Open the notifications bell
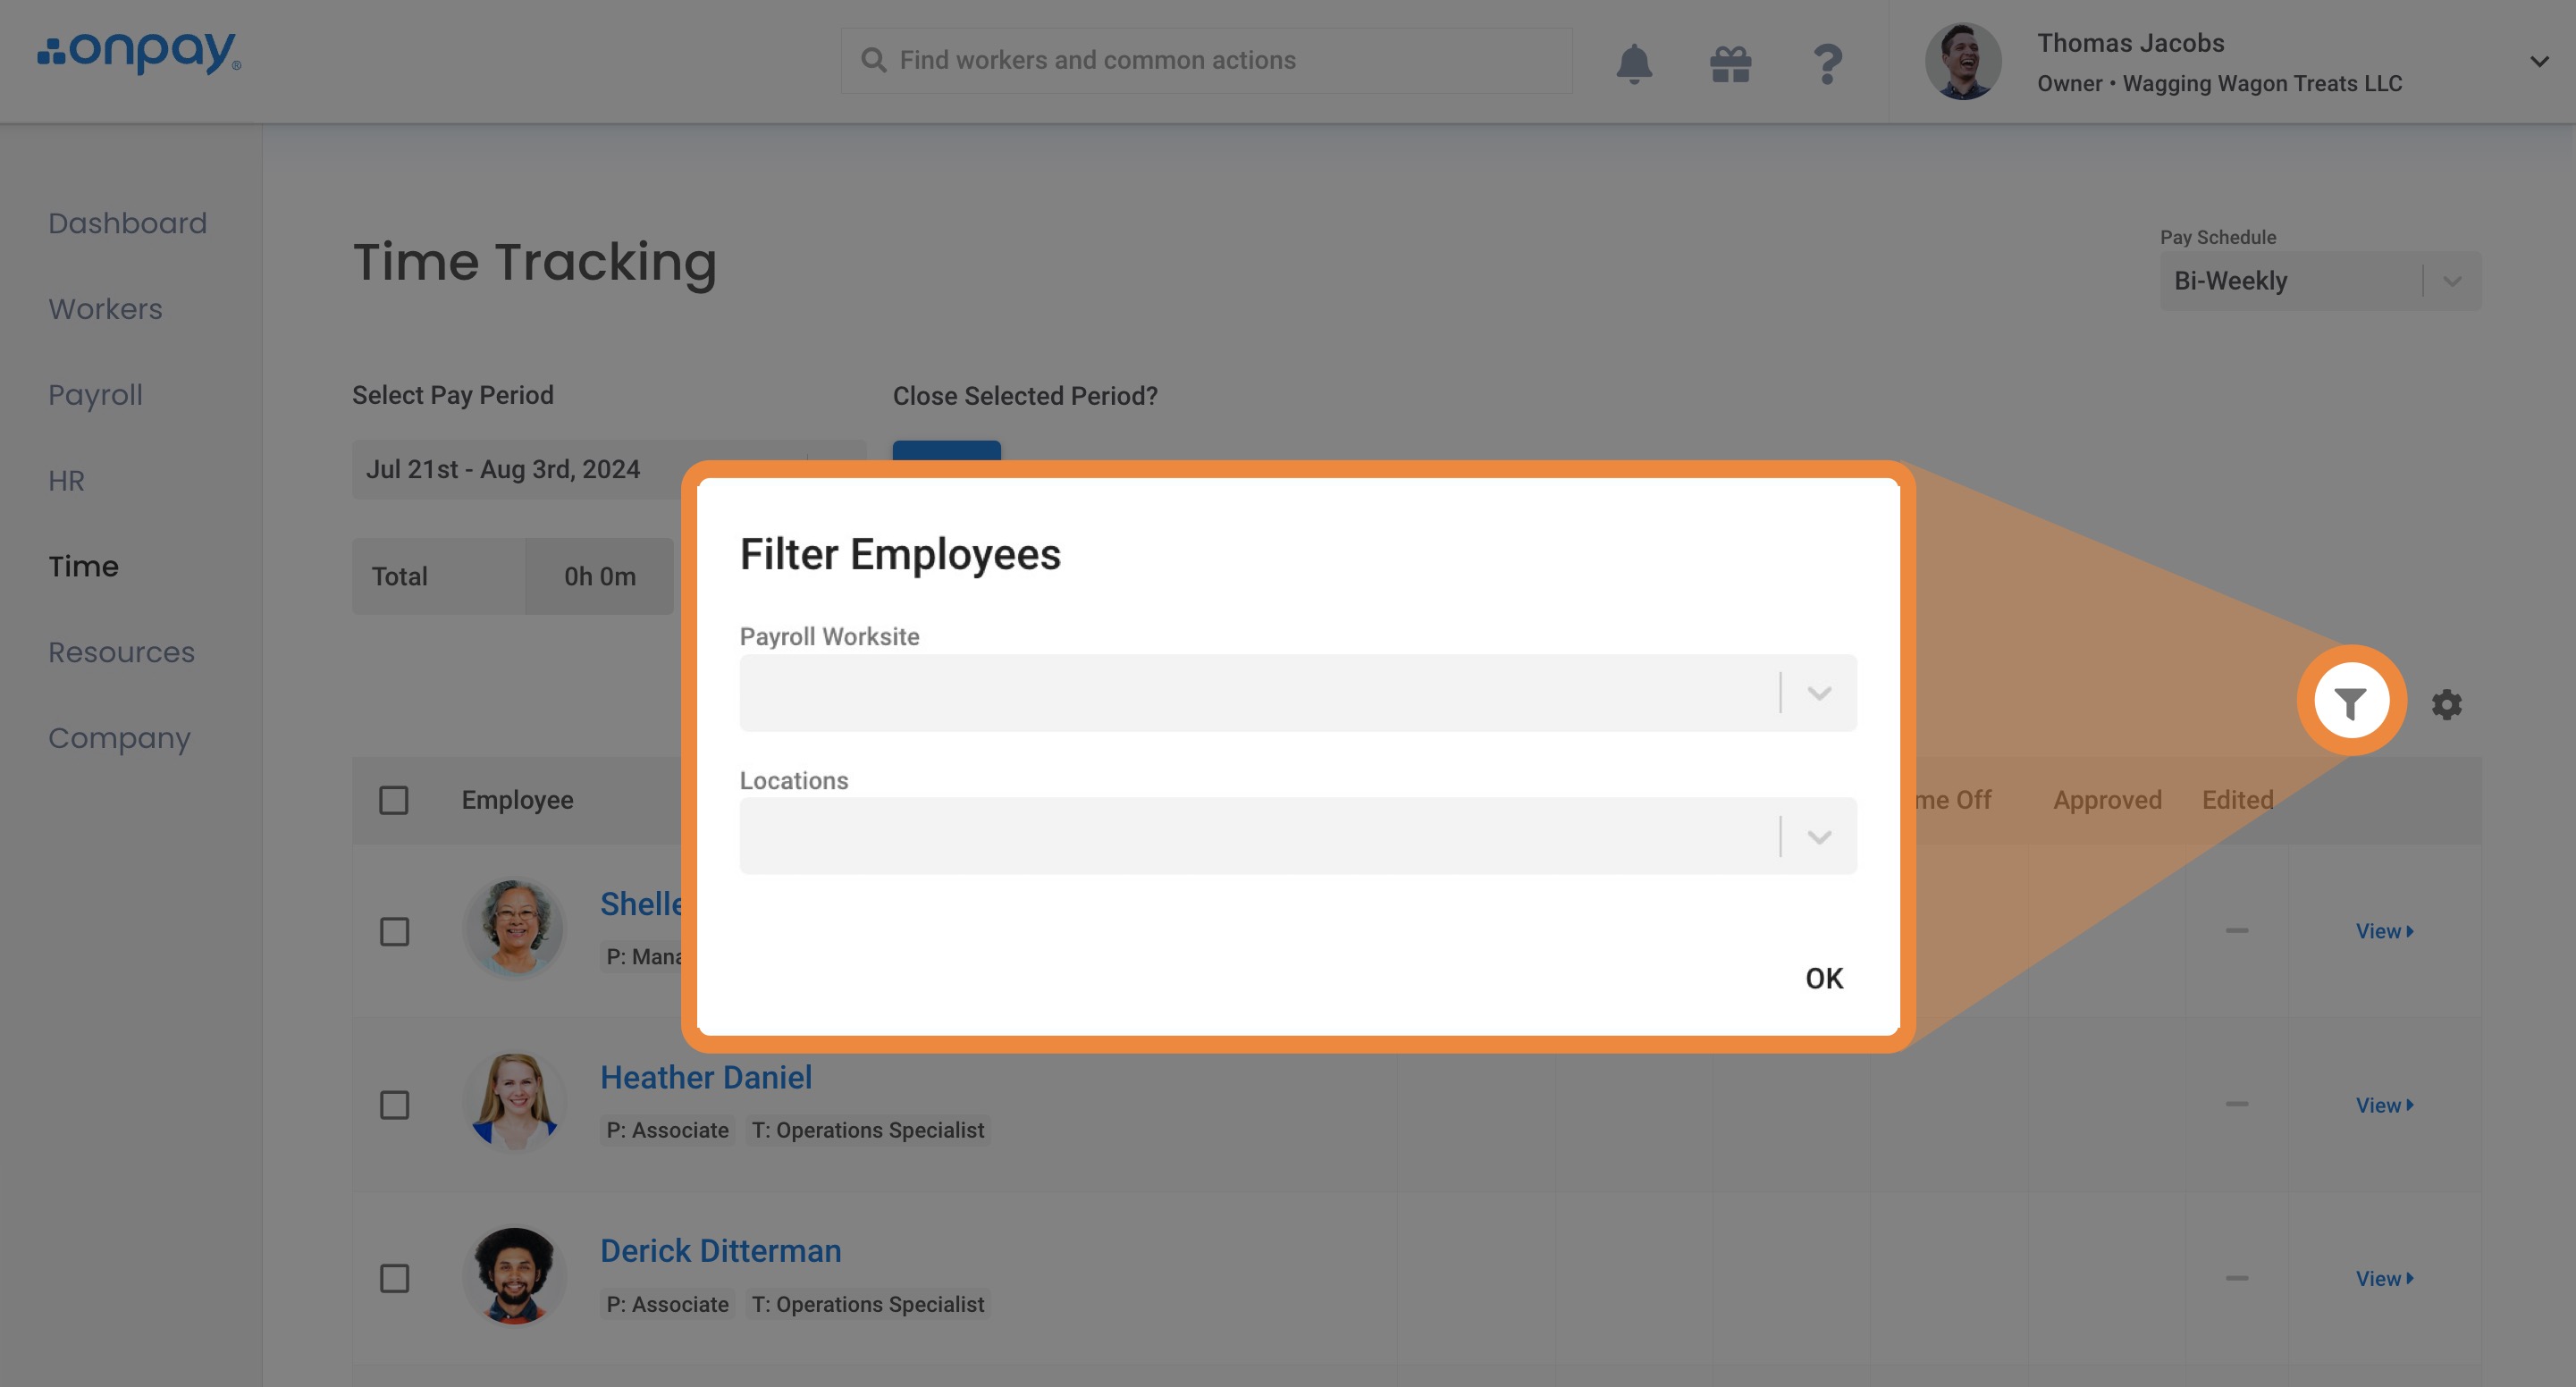 click(1634, 64)
